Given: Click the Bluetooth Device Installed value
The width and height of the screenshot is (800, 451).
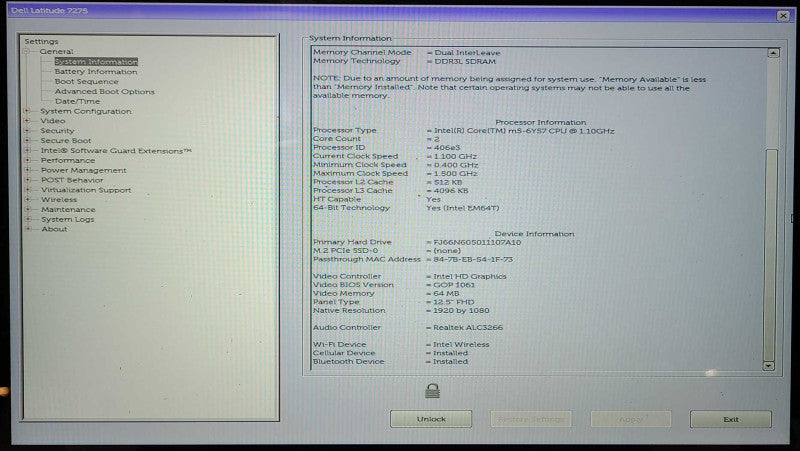Looking at the screenshot, I should point(451,362).
